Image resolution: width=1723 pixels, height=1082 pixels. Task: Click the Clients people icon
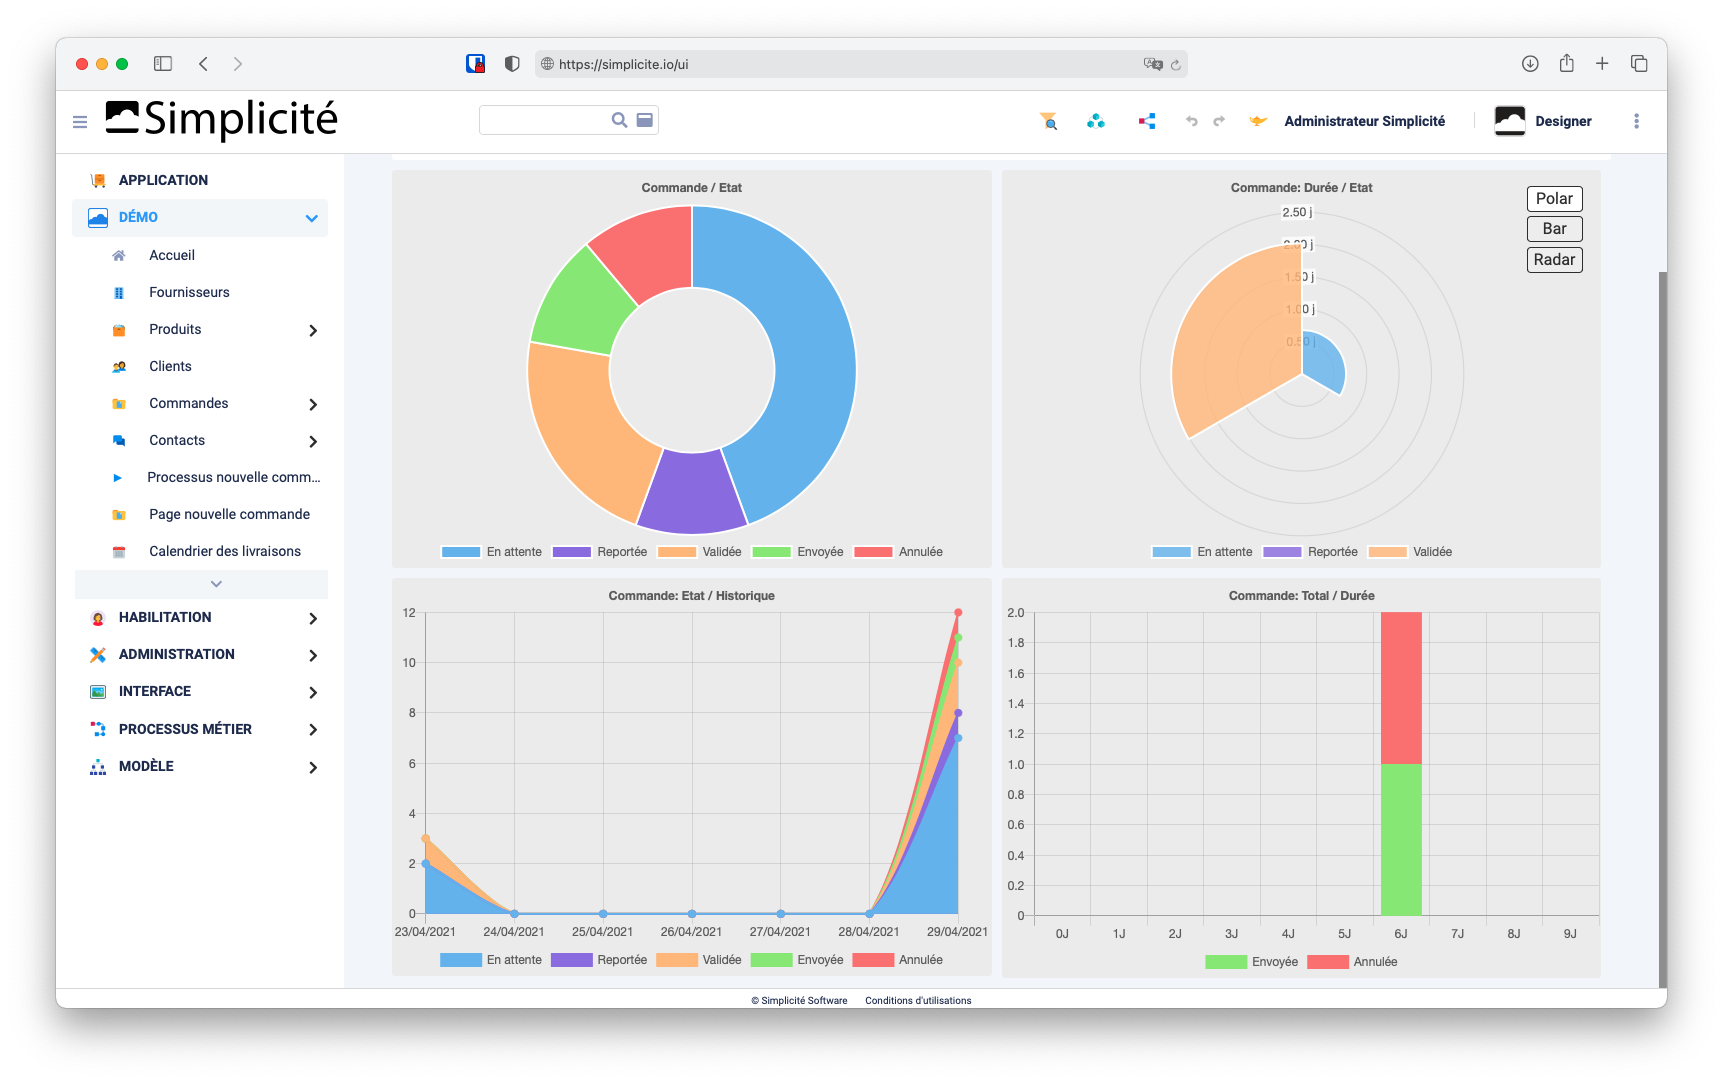point(119,367)
